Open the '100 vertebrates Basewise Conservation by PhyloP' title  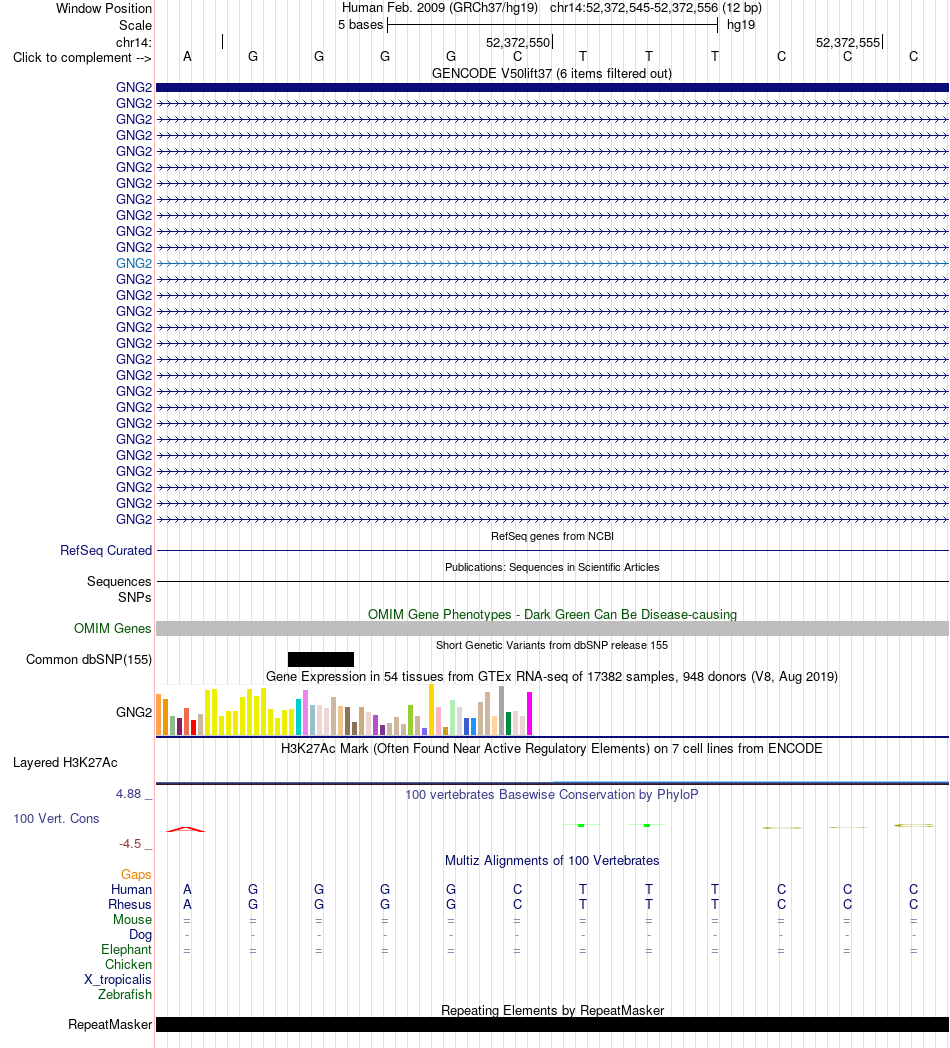point(552,795)
